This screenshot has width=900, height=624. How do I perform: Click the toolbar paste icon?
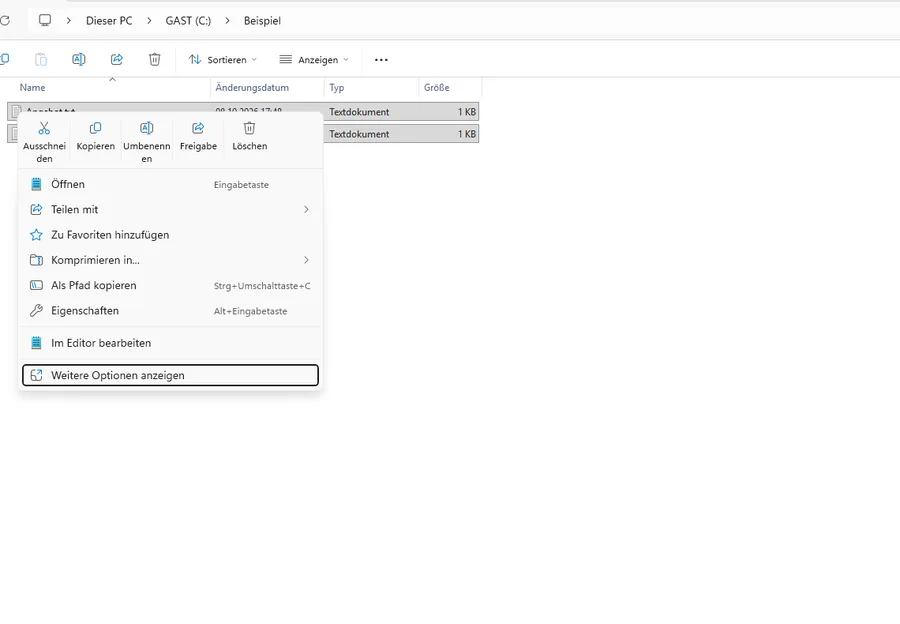(x=41, y=60)
